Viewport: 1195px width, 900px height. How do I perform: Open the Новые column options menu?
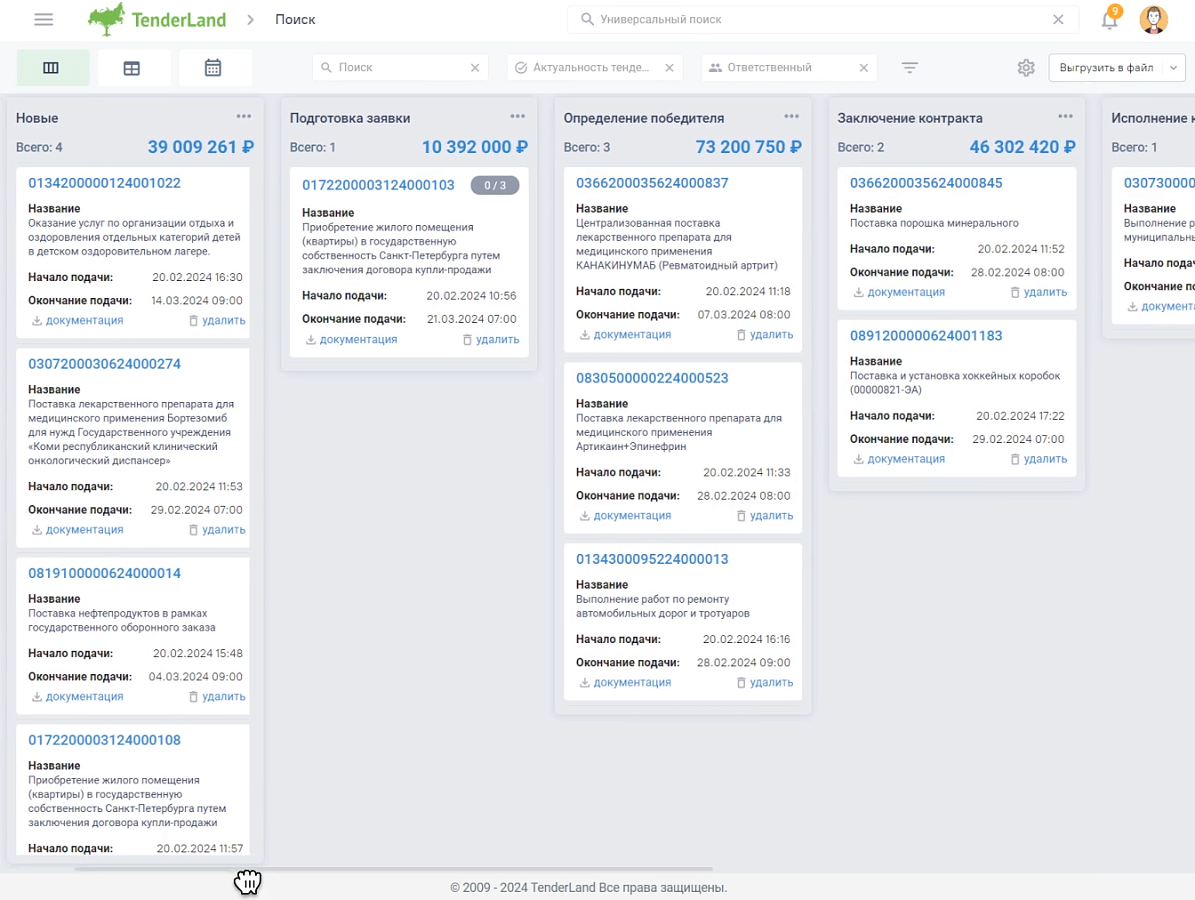(244, 117)
